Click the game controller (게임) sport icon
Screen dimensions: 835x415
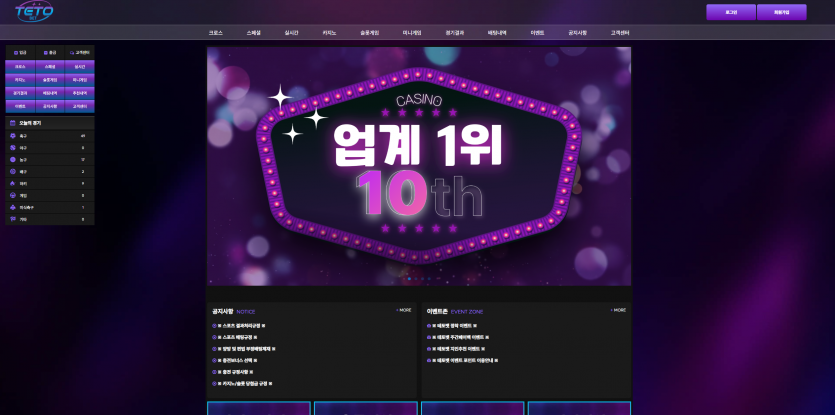[13, 196]
